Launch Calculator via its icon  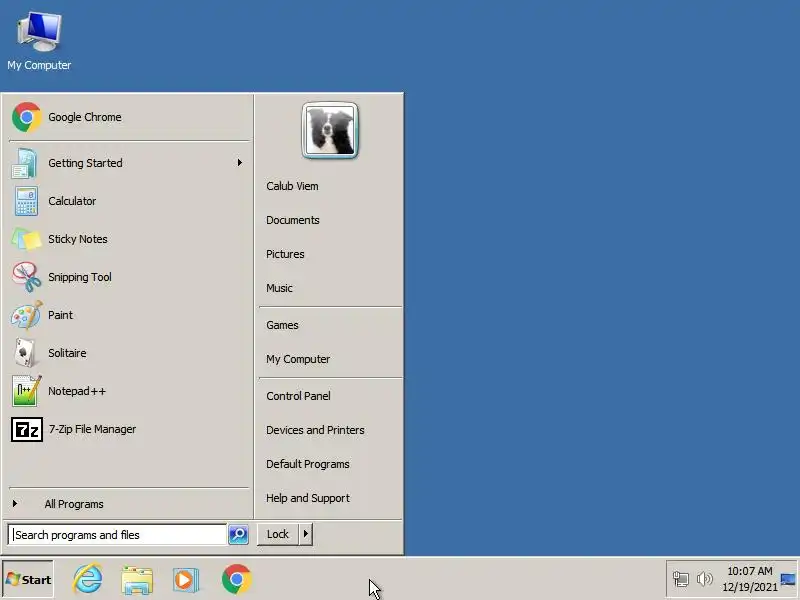(x=26, y=201)
